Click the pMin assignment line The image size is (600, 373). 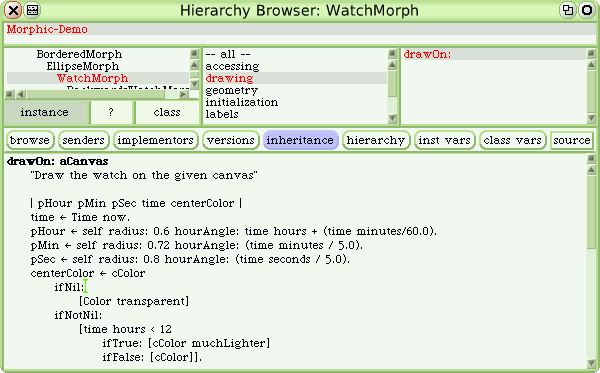(x=197, y=245)
